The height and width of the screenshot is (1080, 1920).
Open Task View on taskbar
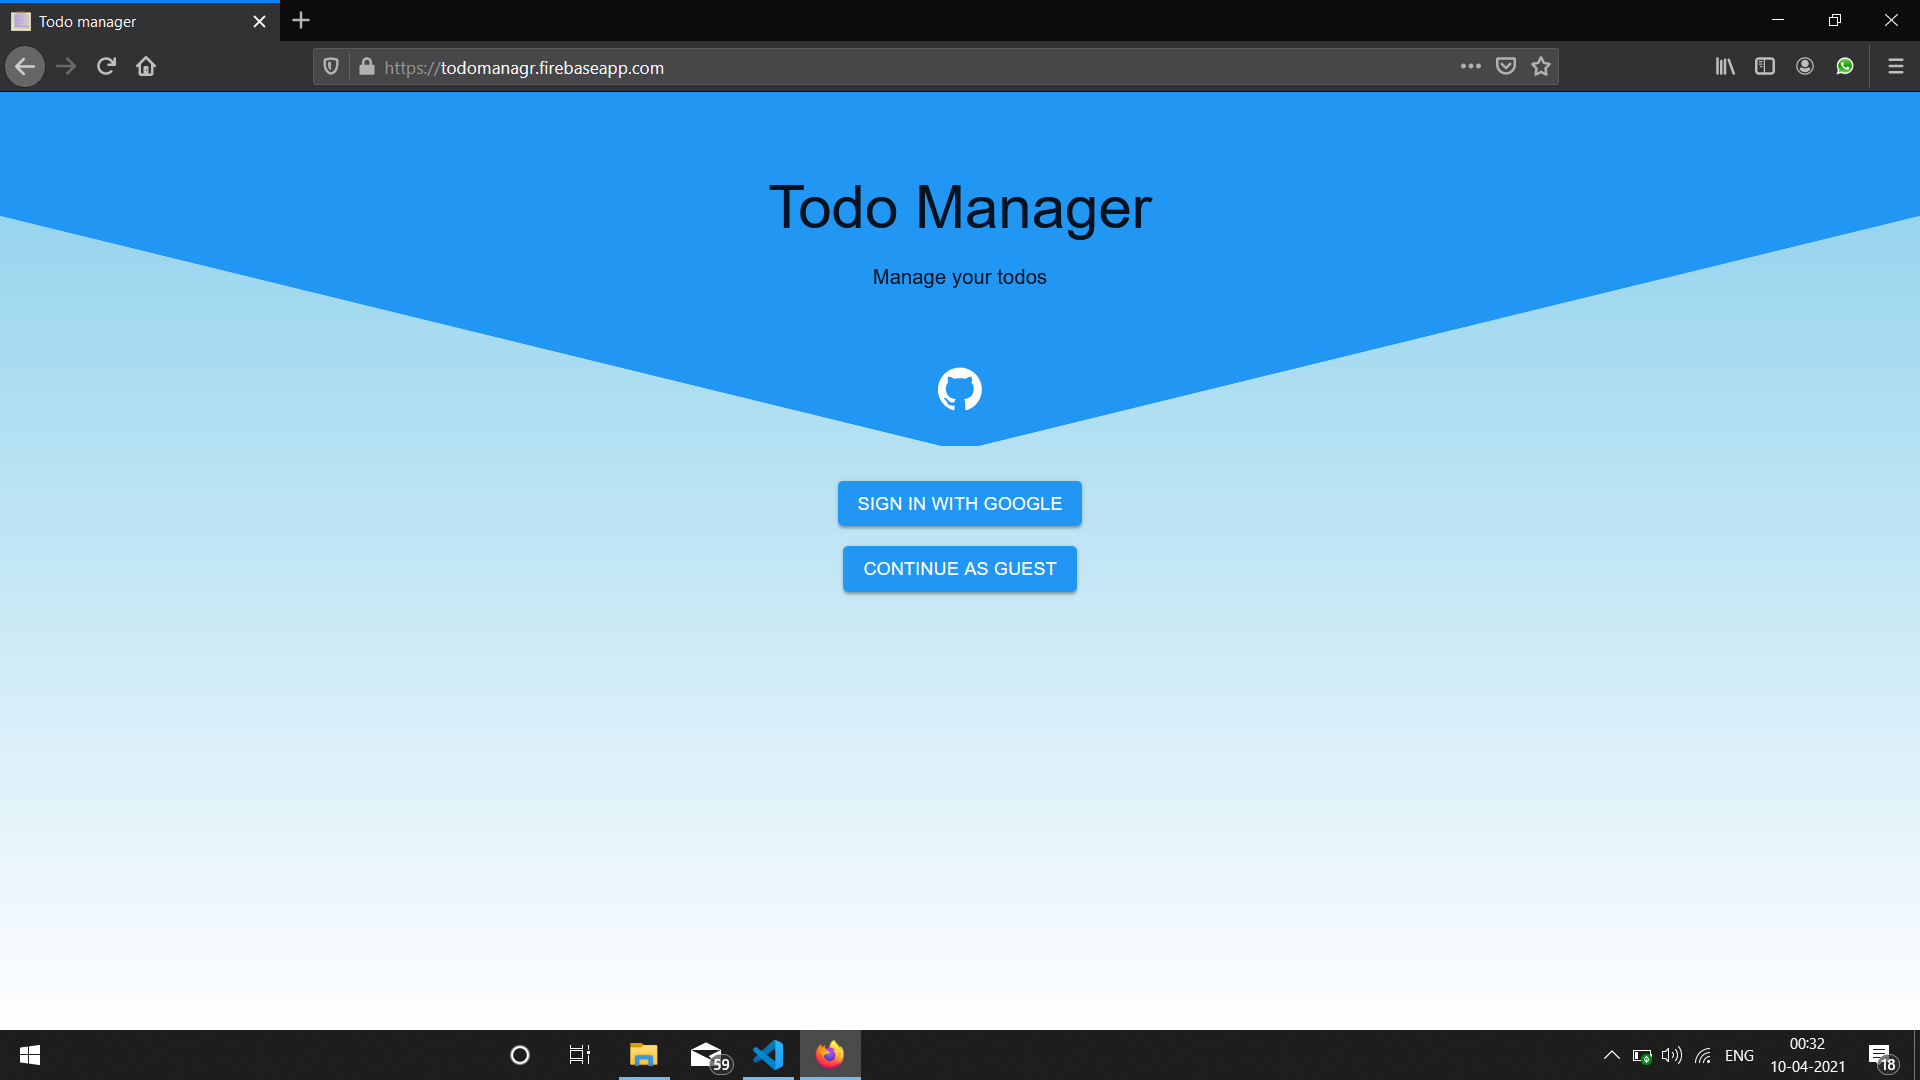click(580, 1055)
